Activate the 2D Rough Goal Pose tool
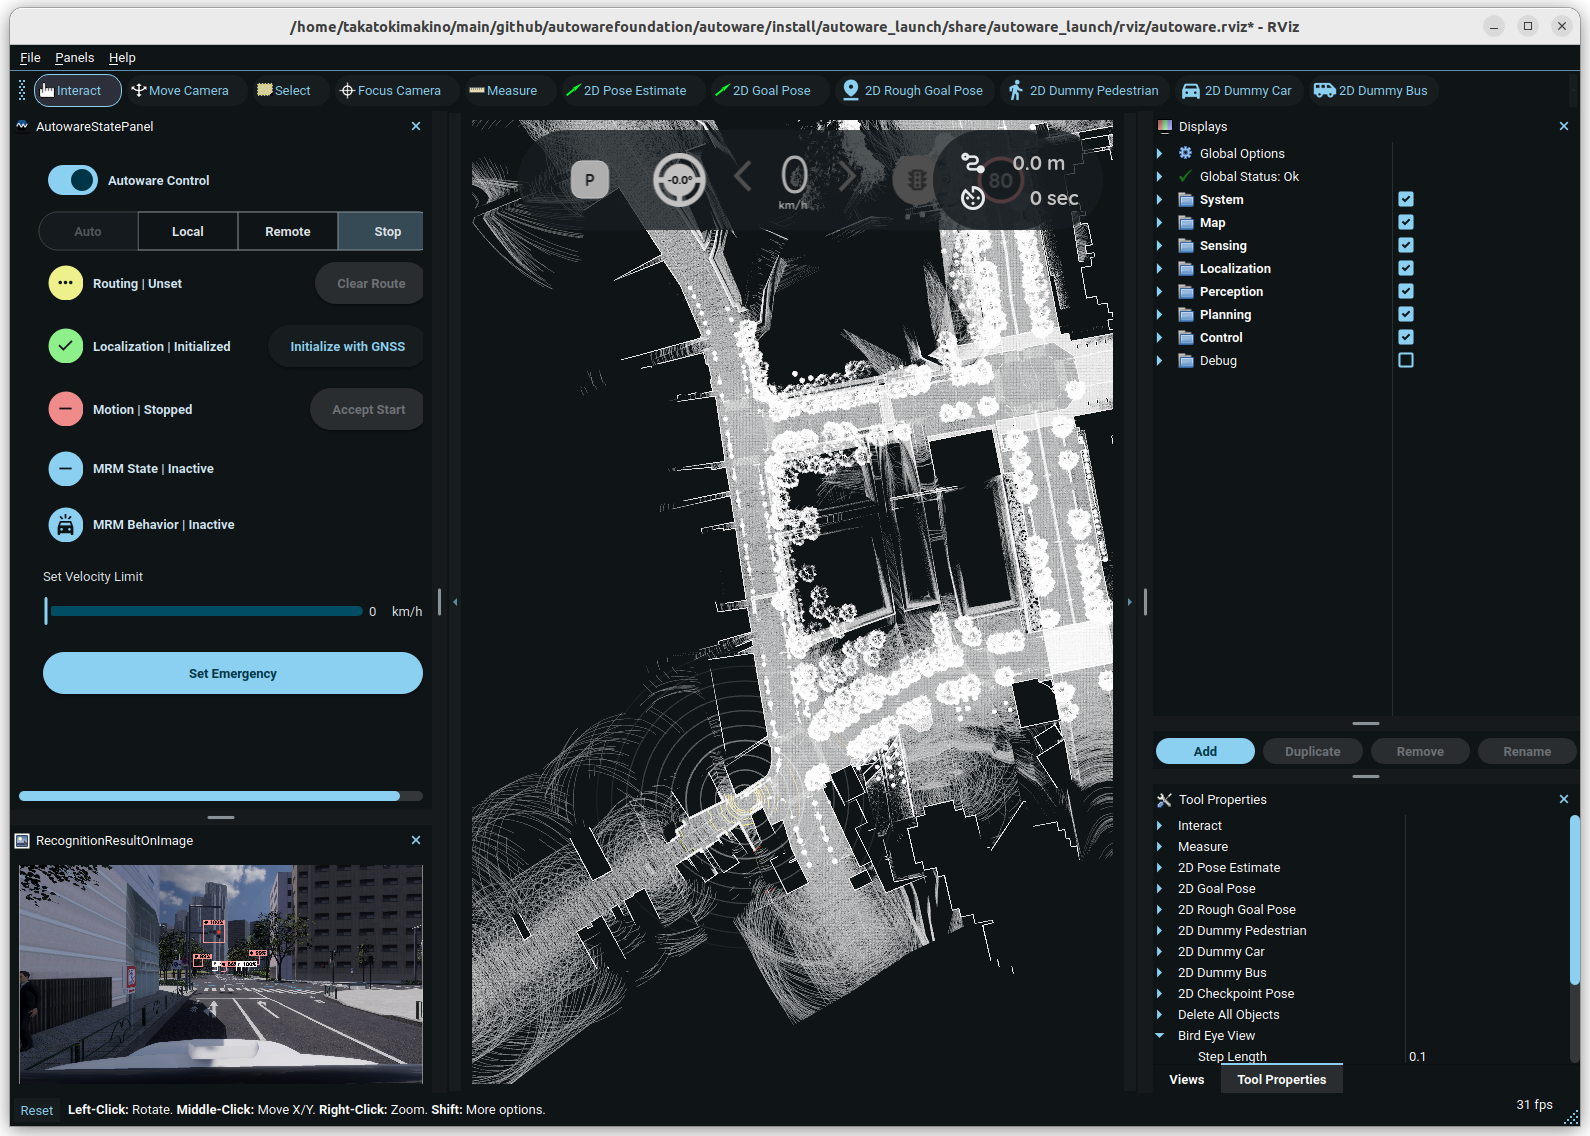 tap(912, 90)
